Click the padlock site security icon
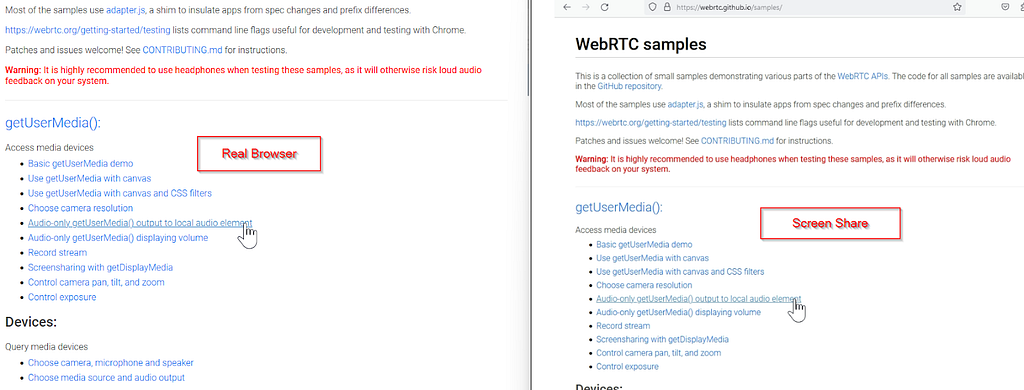The image size is (1024, 390). [667, 7]
